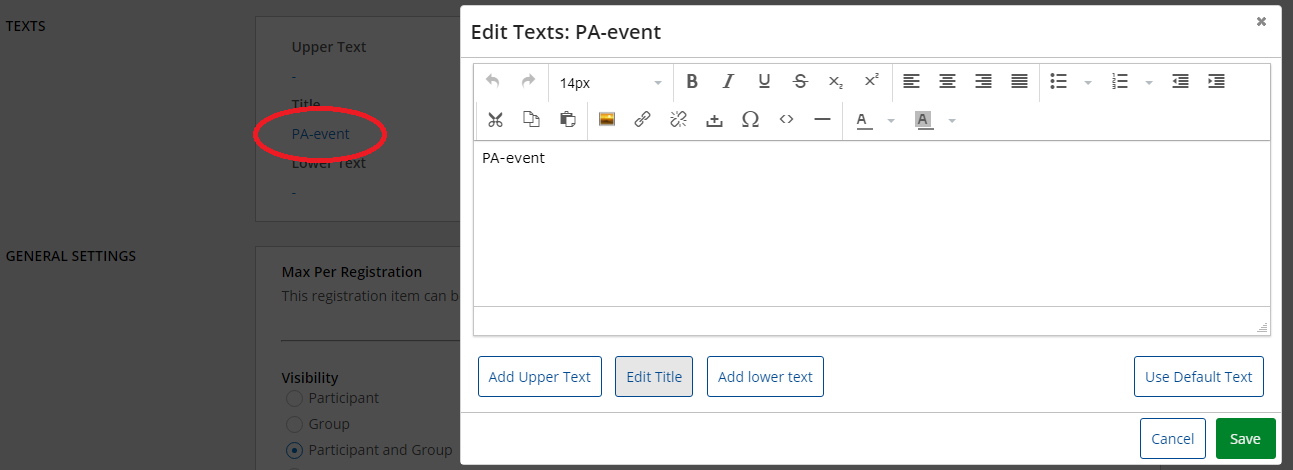Toggle bold formatting in the editor
The width and height of the screenshot is (1293, 470).
(692, 82)
